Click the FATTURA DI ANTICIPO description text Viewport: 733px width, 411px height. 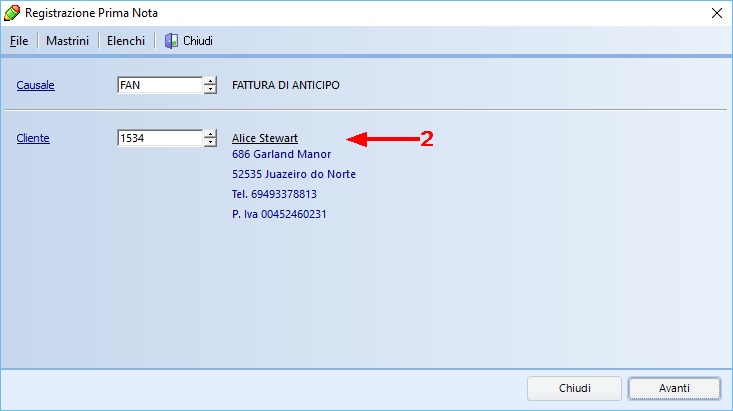click(286, 86)
